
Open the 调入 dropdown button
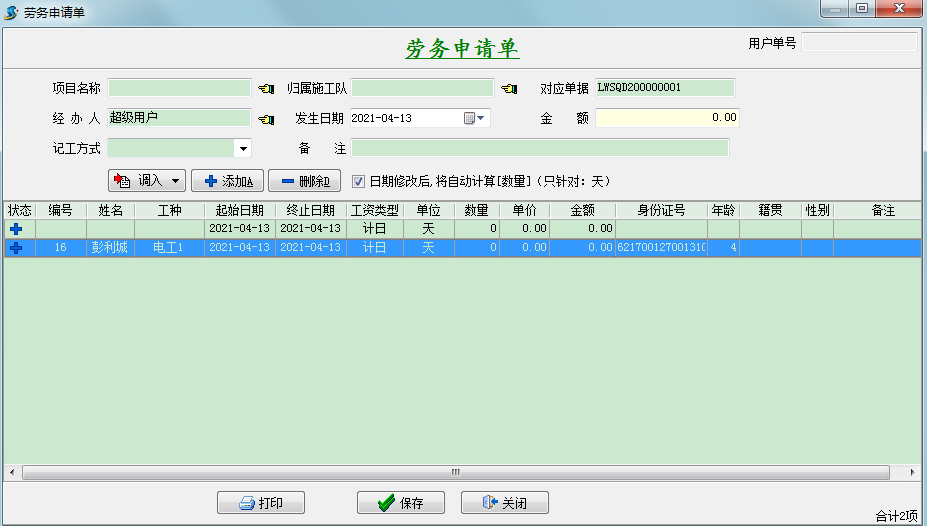point(147,181)
